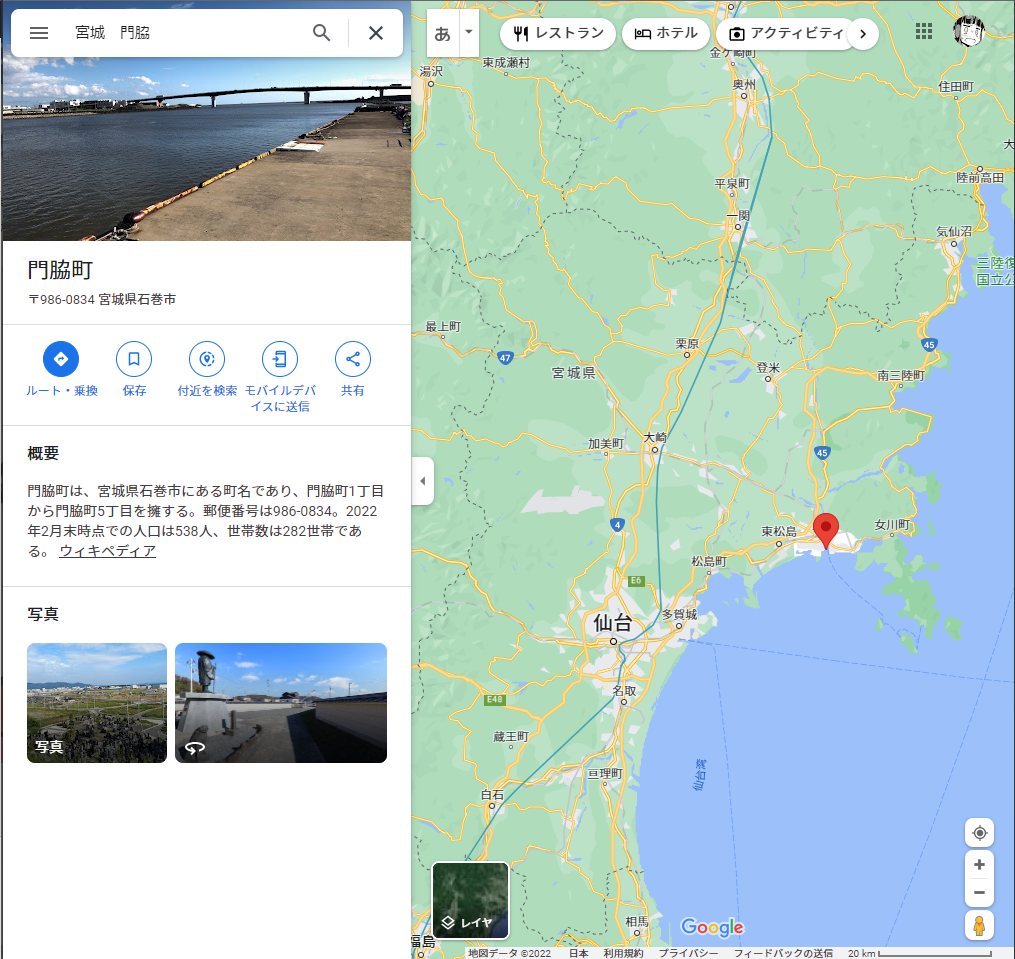Screen dimensions: 1015x959
Task: Send to mobile device icon
Action: click(x=280, y=359)
